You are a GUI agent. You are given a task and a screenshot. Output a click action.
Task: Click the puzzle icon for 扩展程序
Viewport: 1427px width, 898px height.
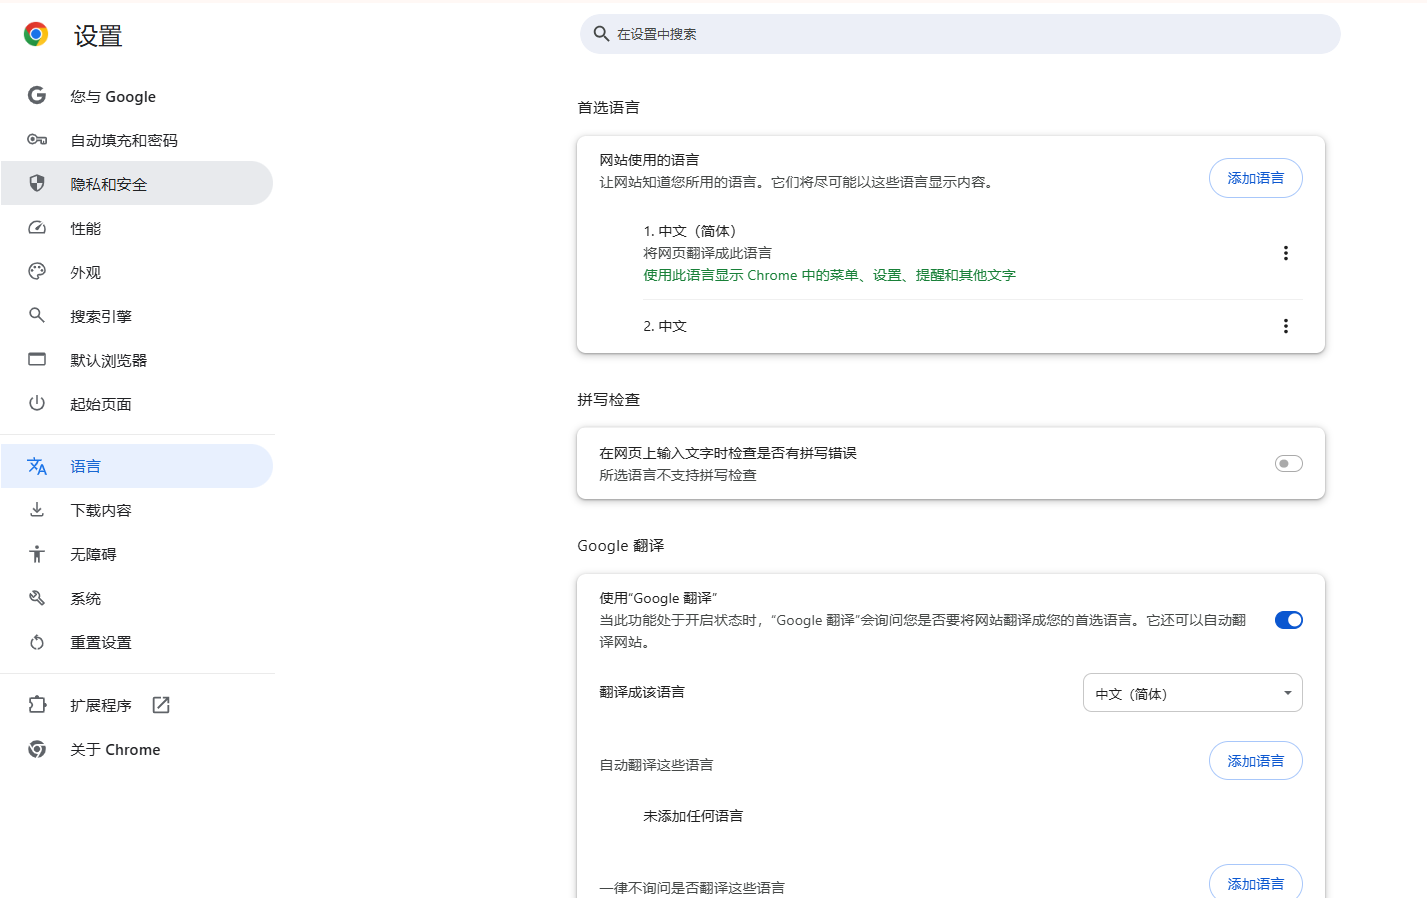tap(37, 704)
